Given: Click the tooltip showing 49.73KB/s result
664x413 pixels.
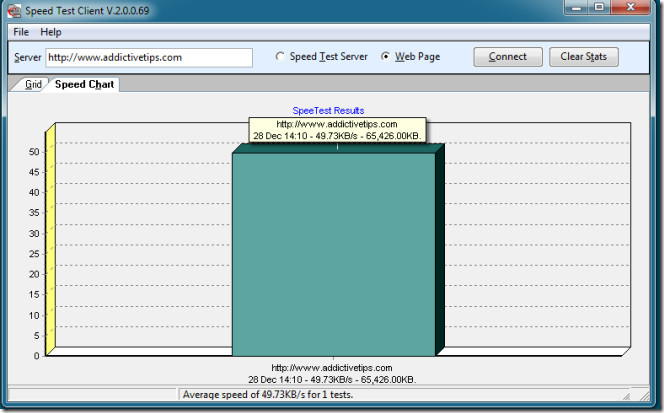Looking at the screenshot, I should 337,130.
